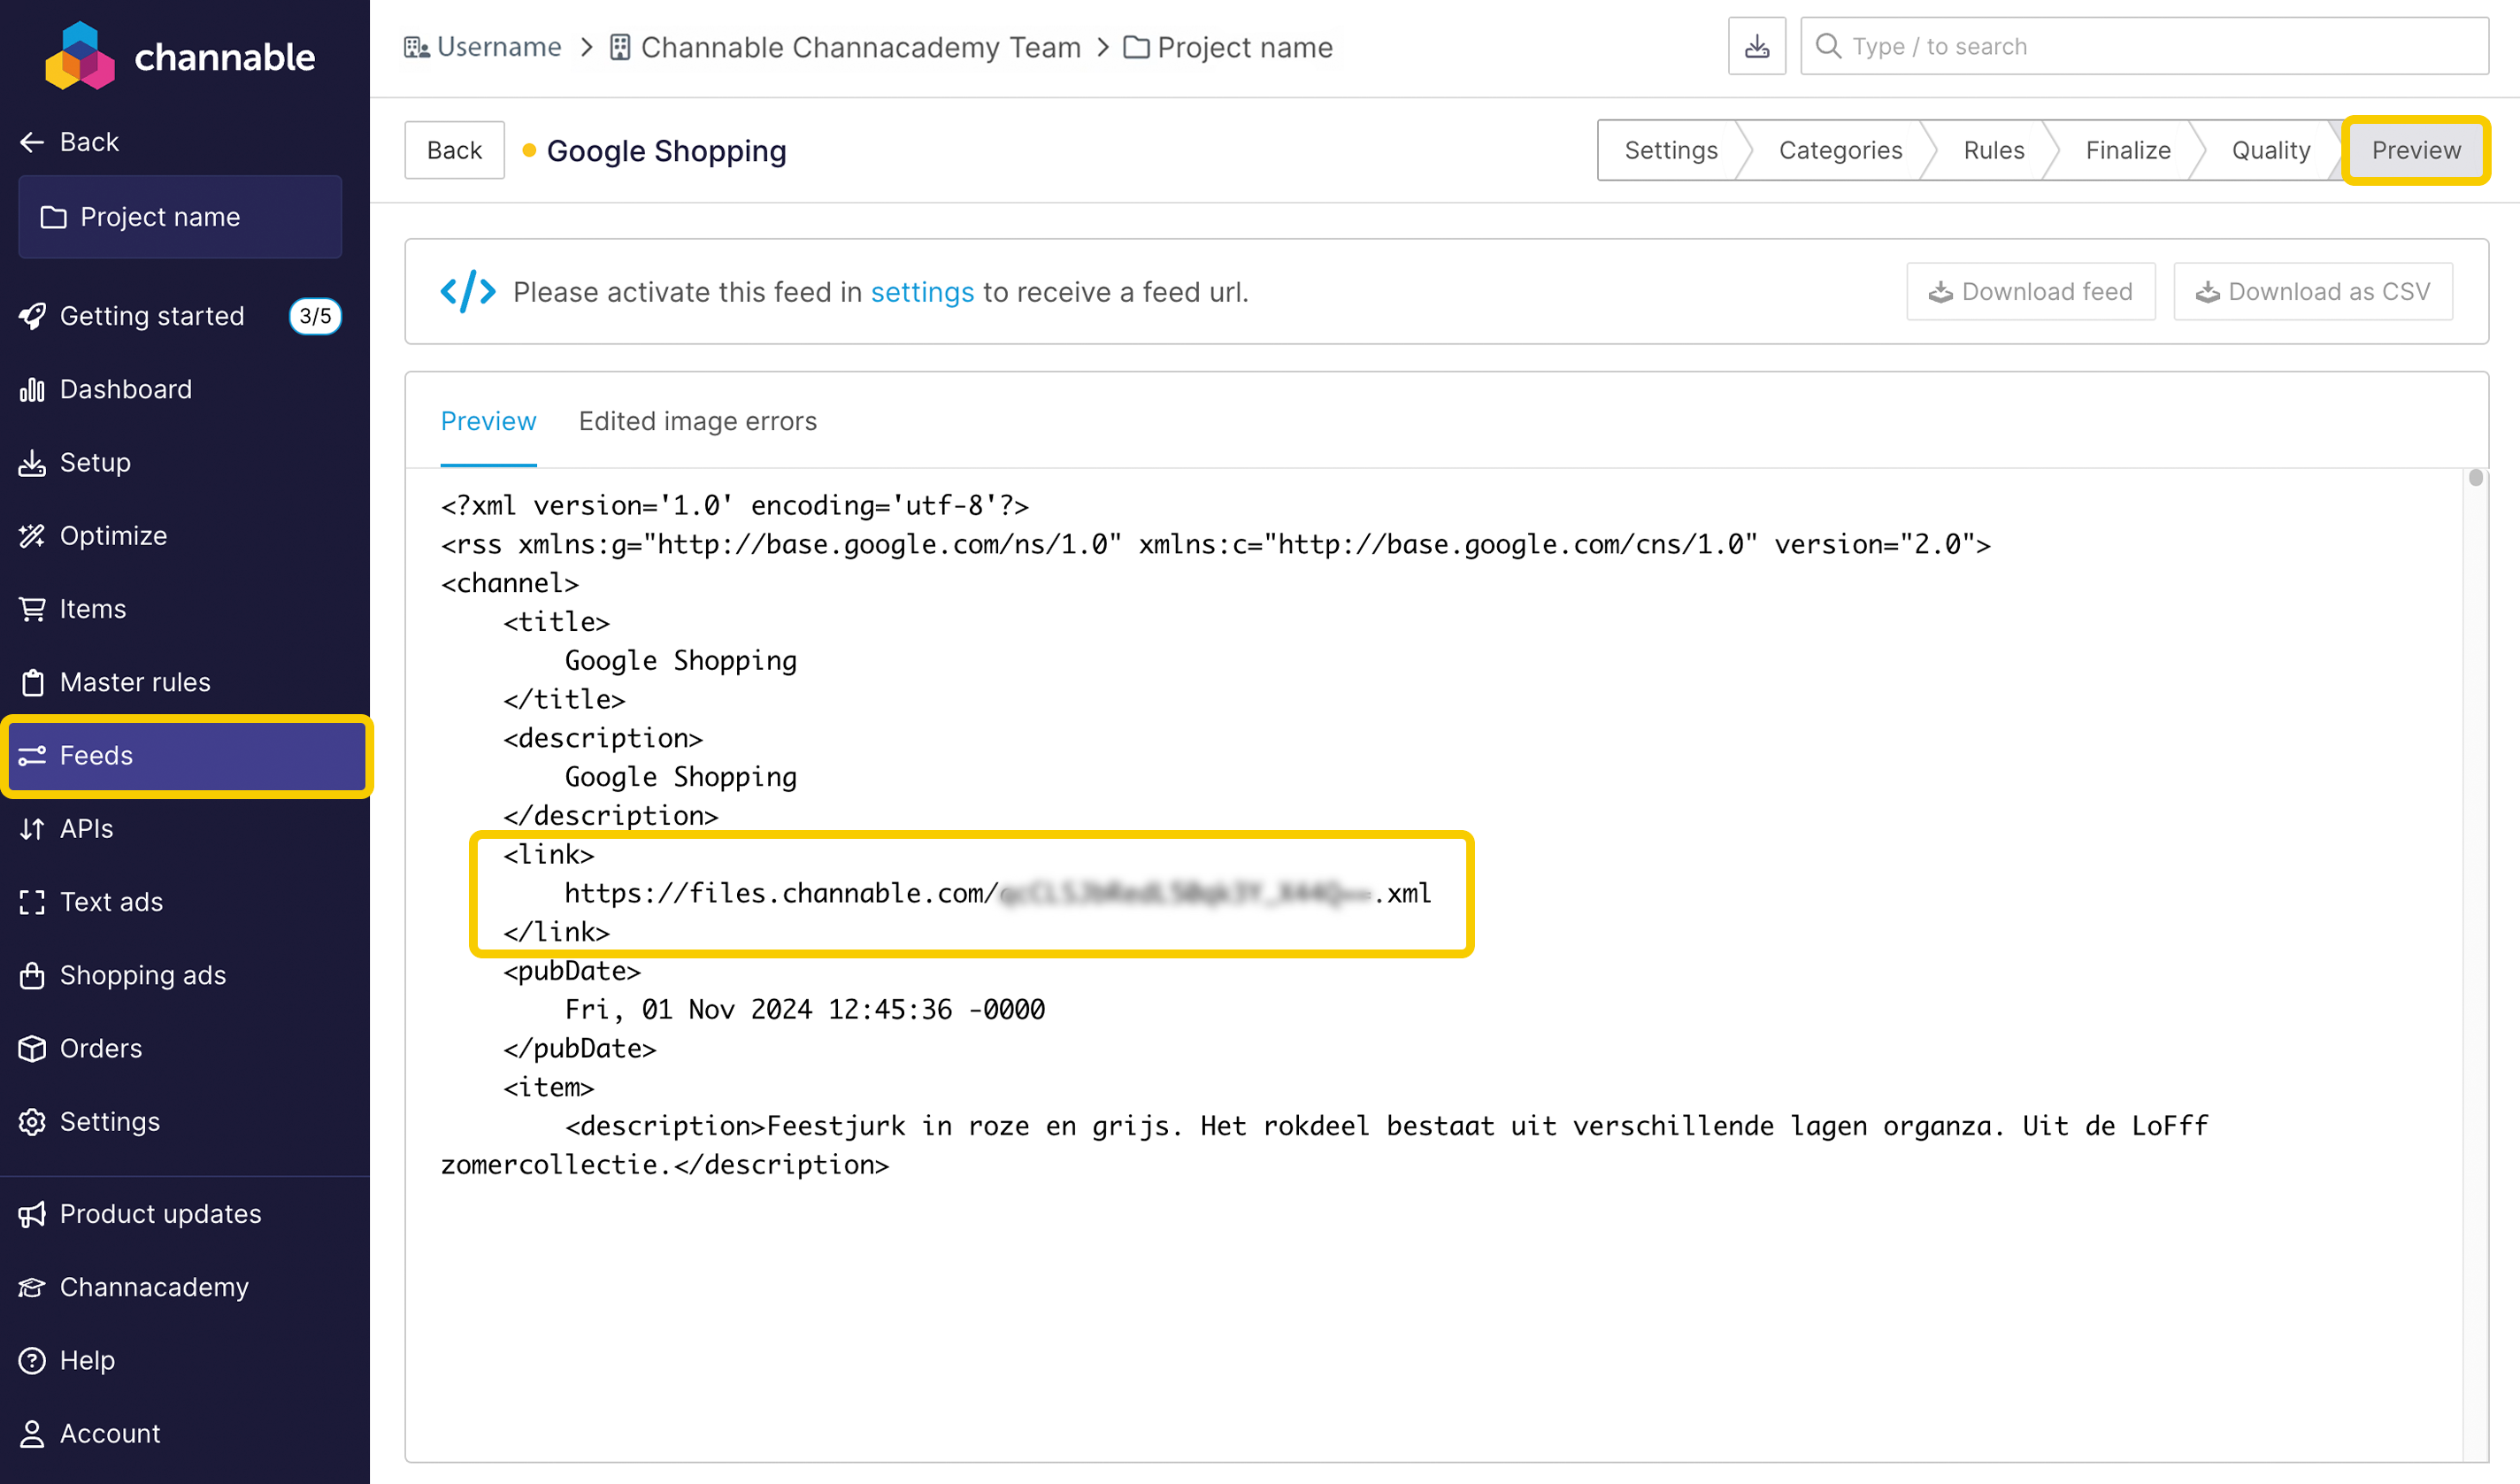Click the code brackets icon in notice
The image size is (2520, 1484).
pos(468,292)
